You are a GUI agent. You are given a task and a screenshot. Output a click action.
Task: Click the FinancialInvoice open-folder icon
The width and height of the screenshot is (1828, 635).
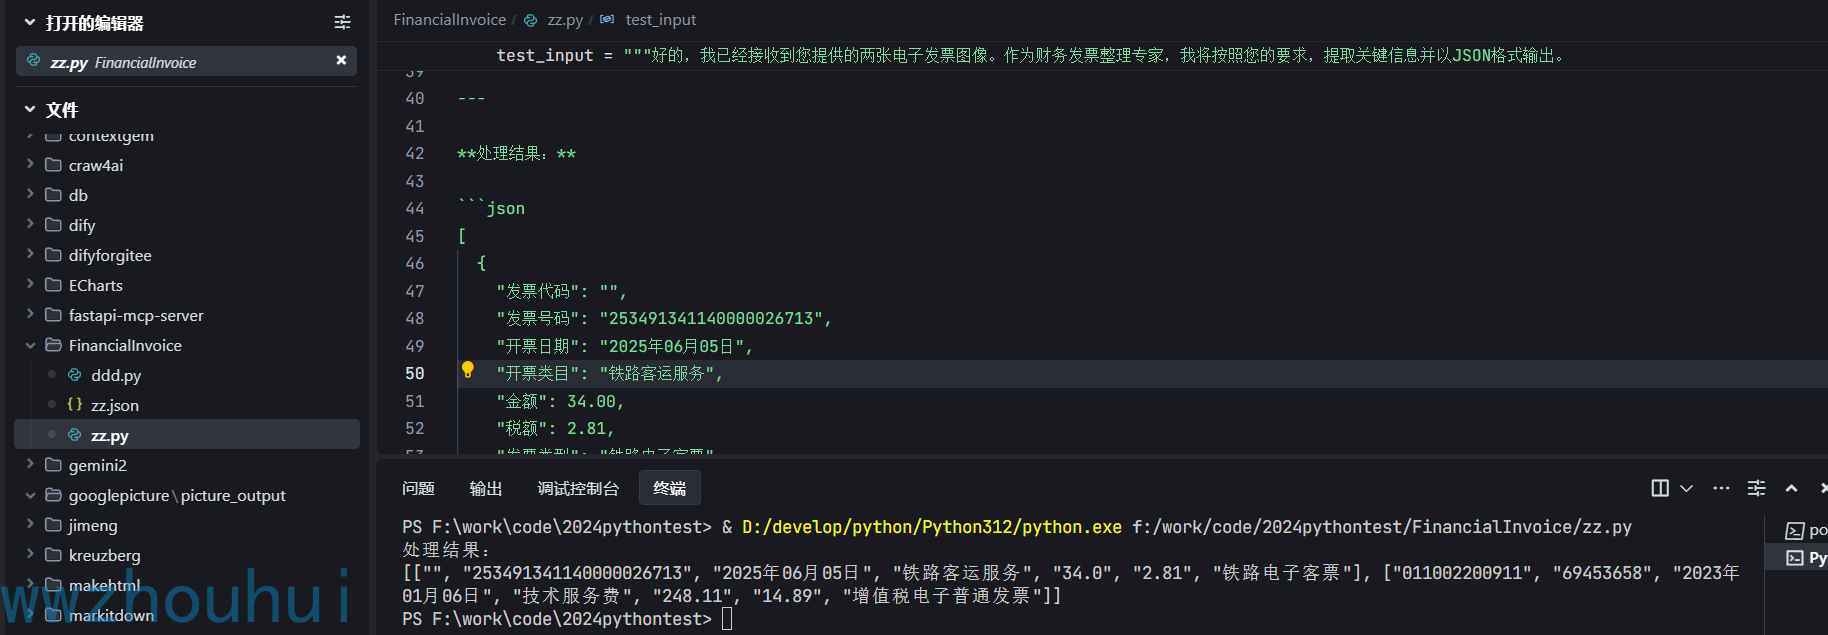click(x=53, y=345)
